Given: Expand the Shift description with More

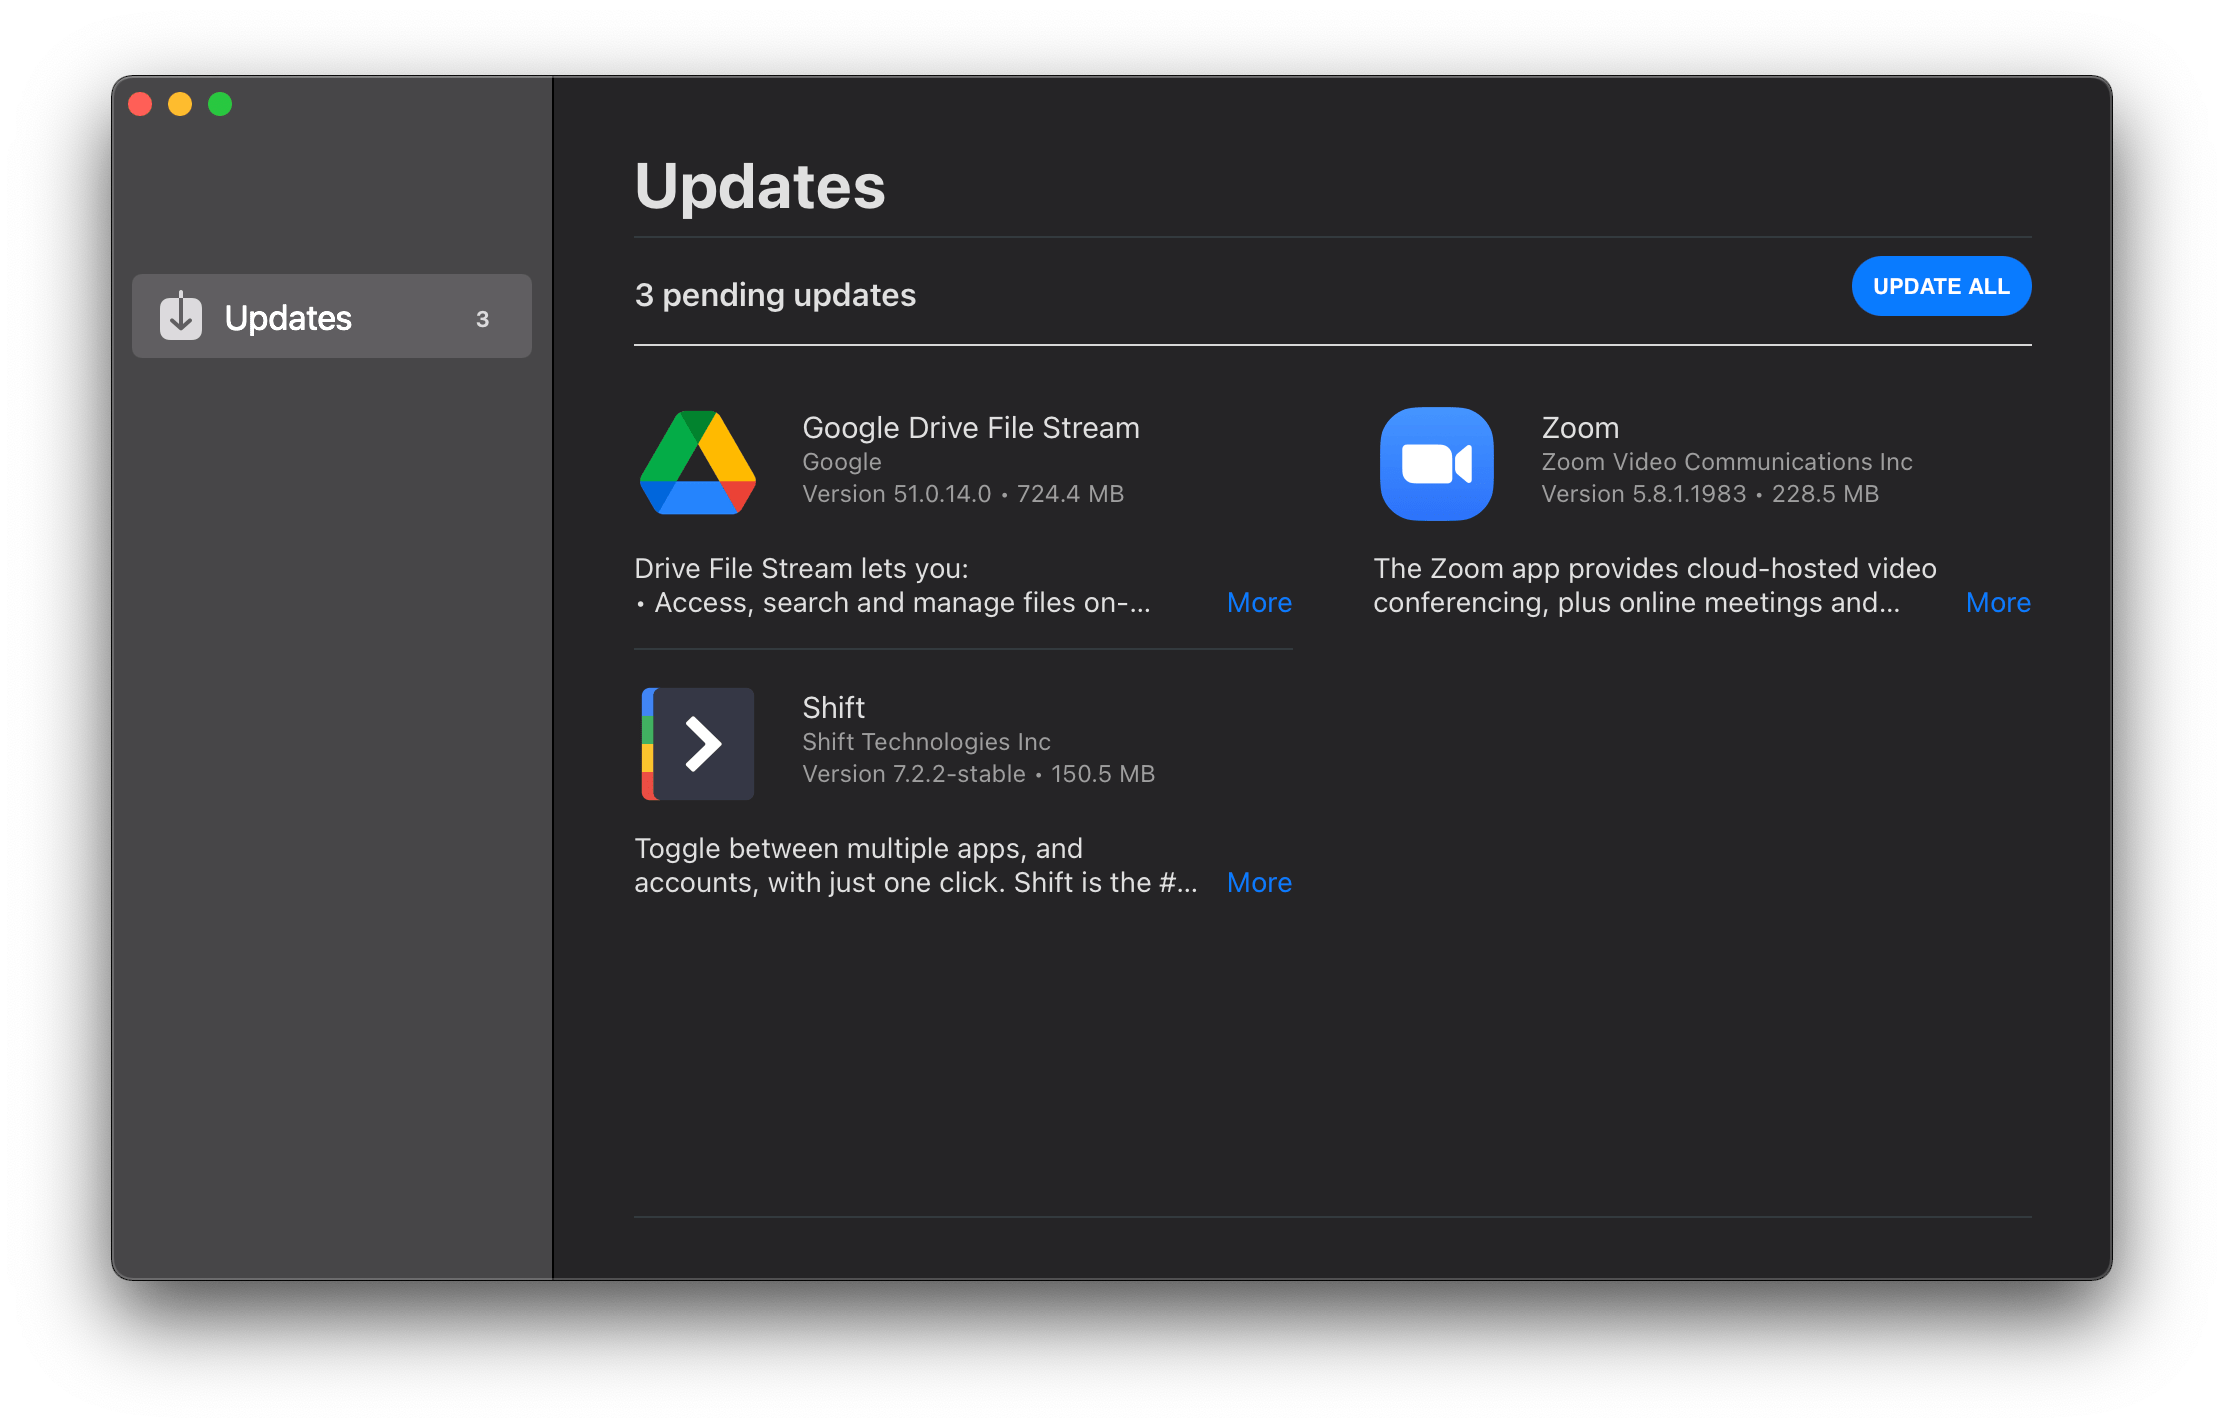Looking at the screenshot, I should [x=1259, y=882].
